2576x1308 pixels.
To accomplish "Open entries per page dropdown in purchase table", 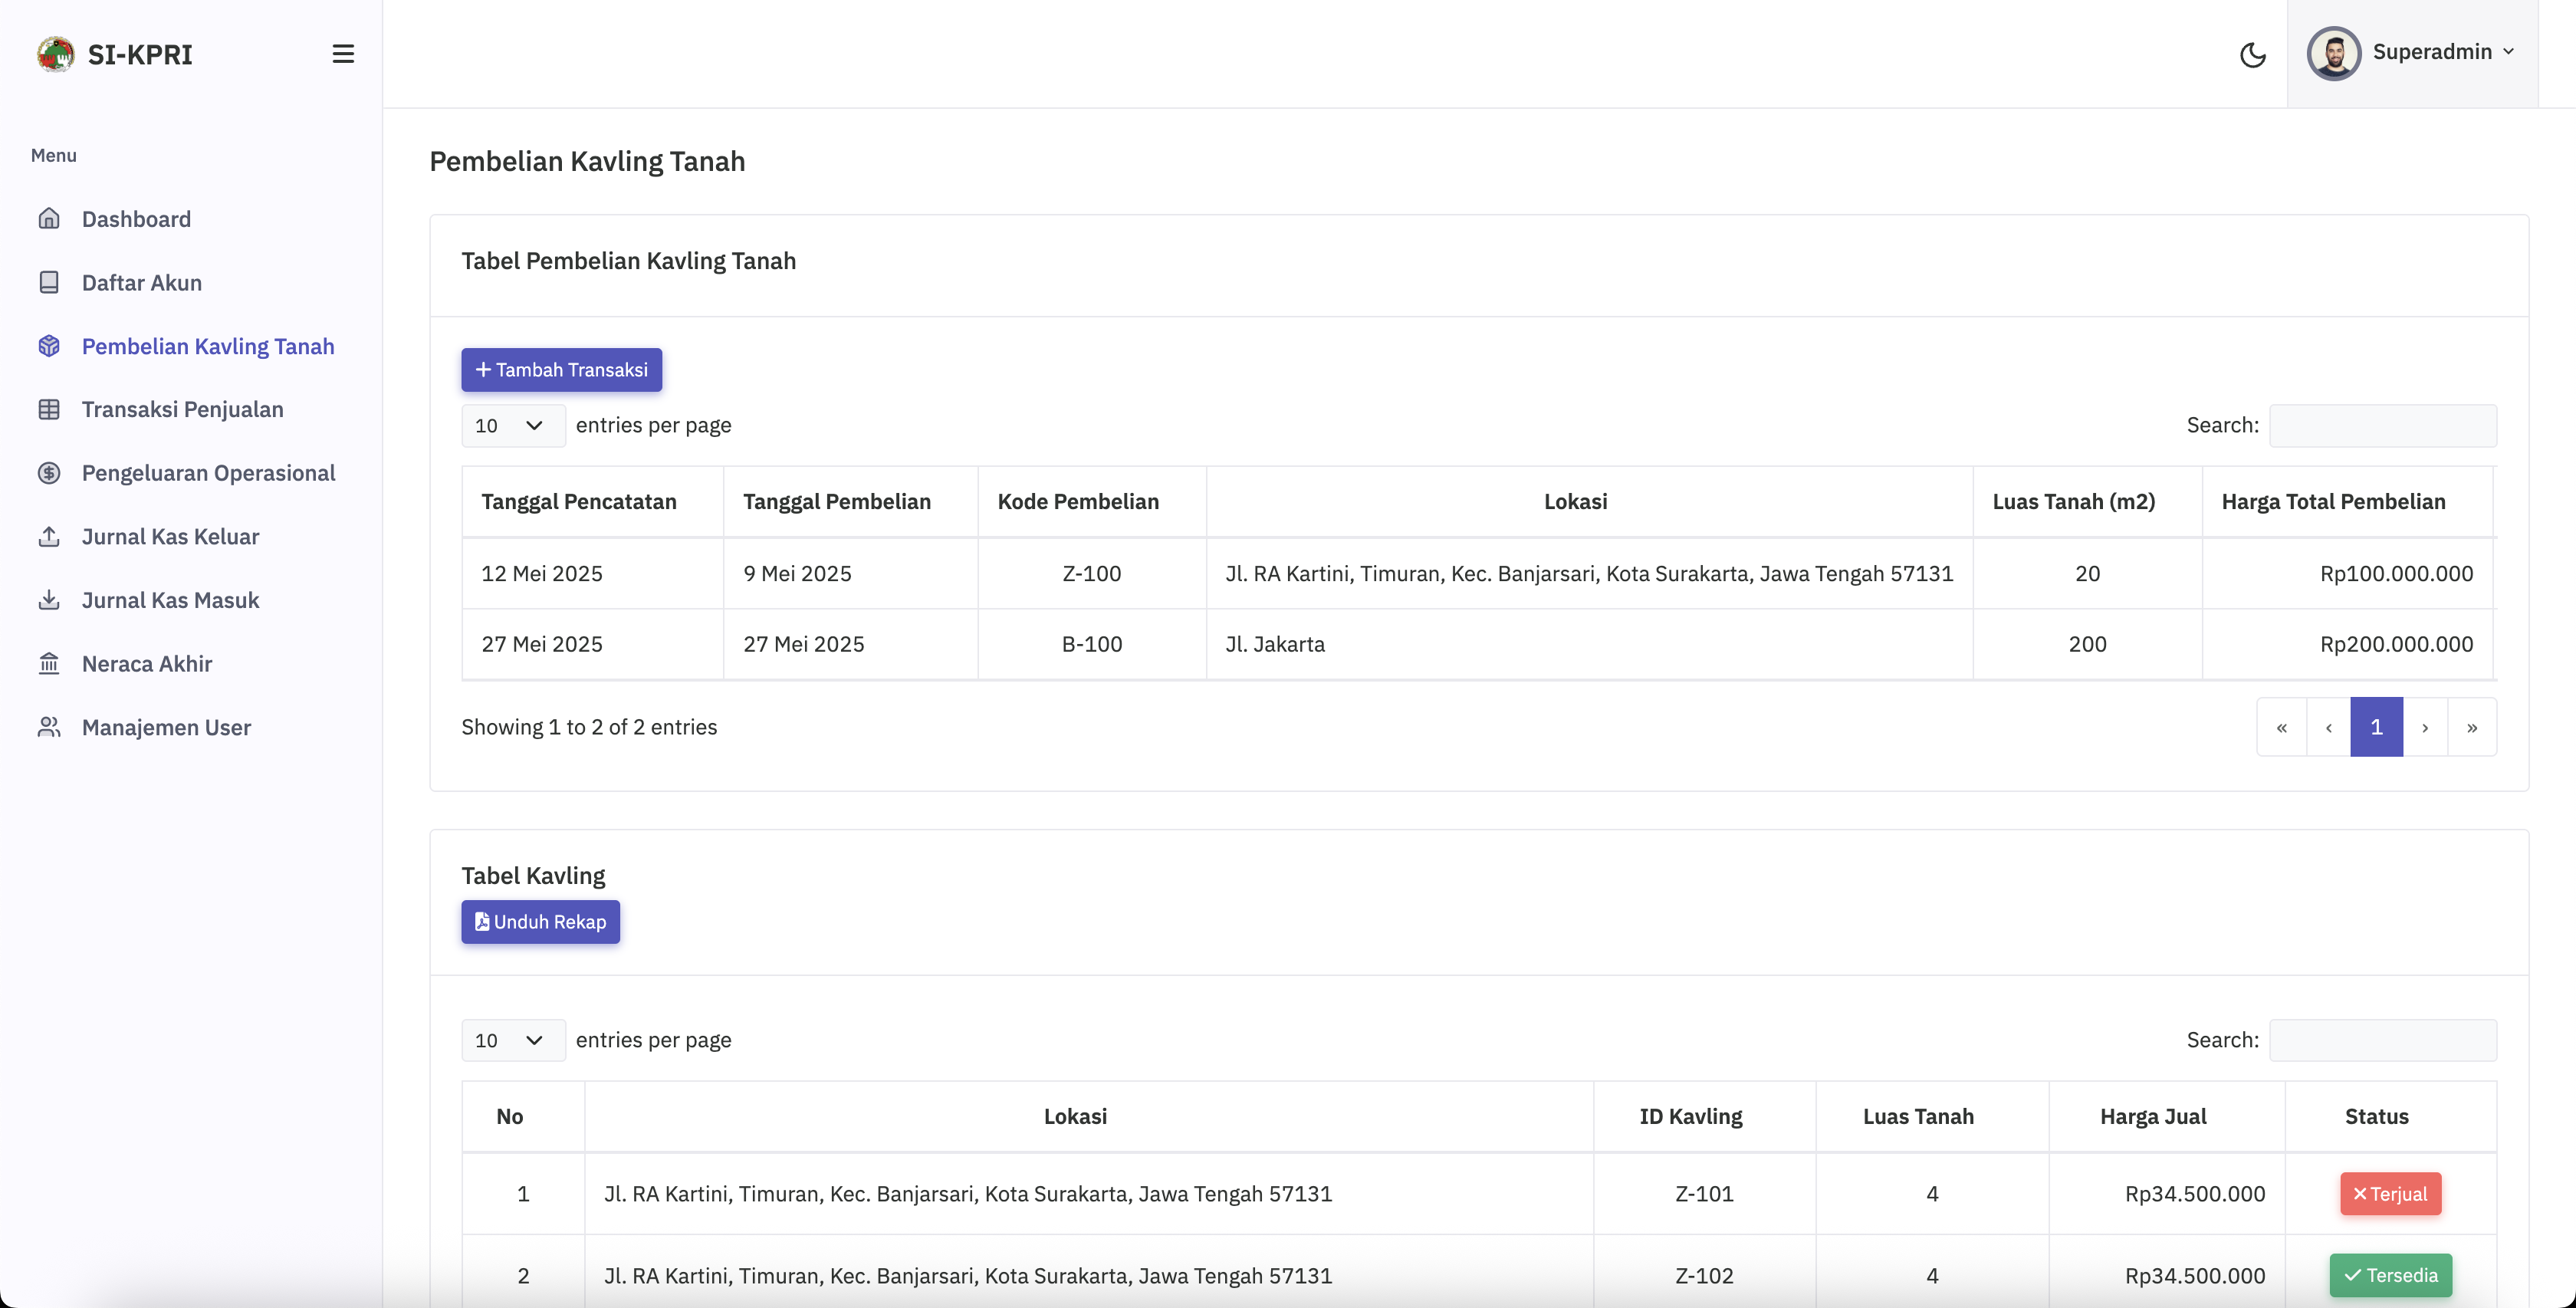I will [x=512, y=425].
